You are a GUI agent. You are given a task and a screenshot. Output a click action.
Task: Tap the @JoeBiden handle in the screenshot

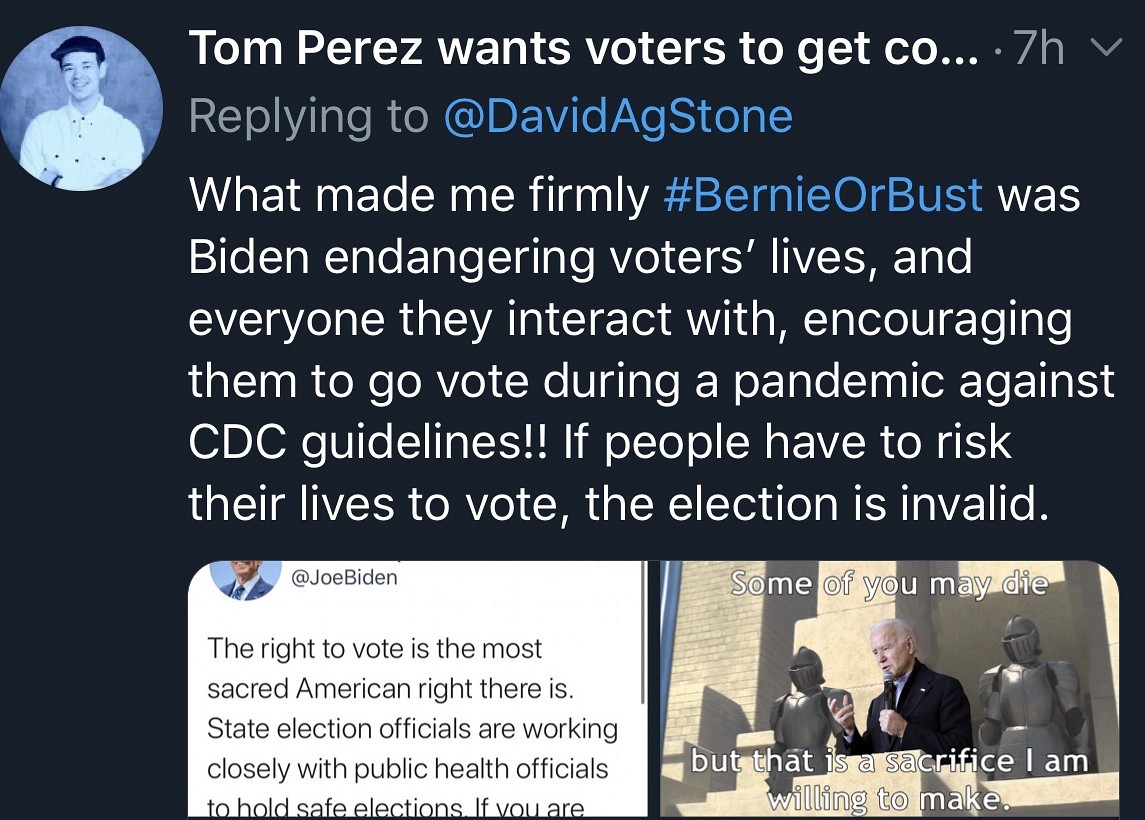343,577
